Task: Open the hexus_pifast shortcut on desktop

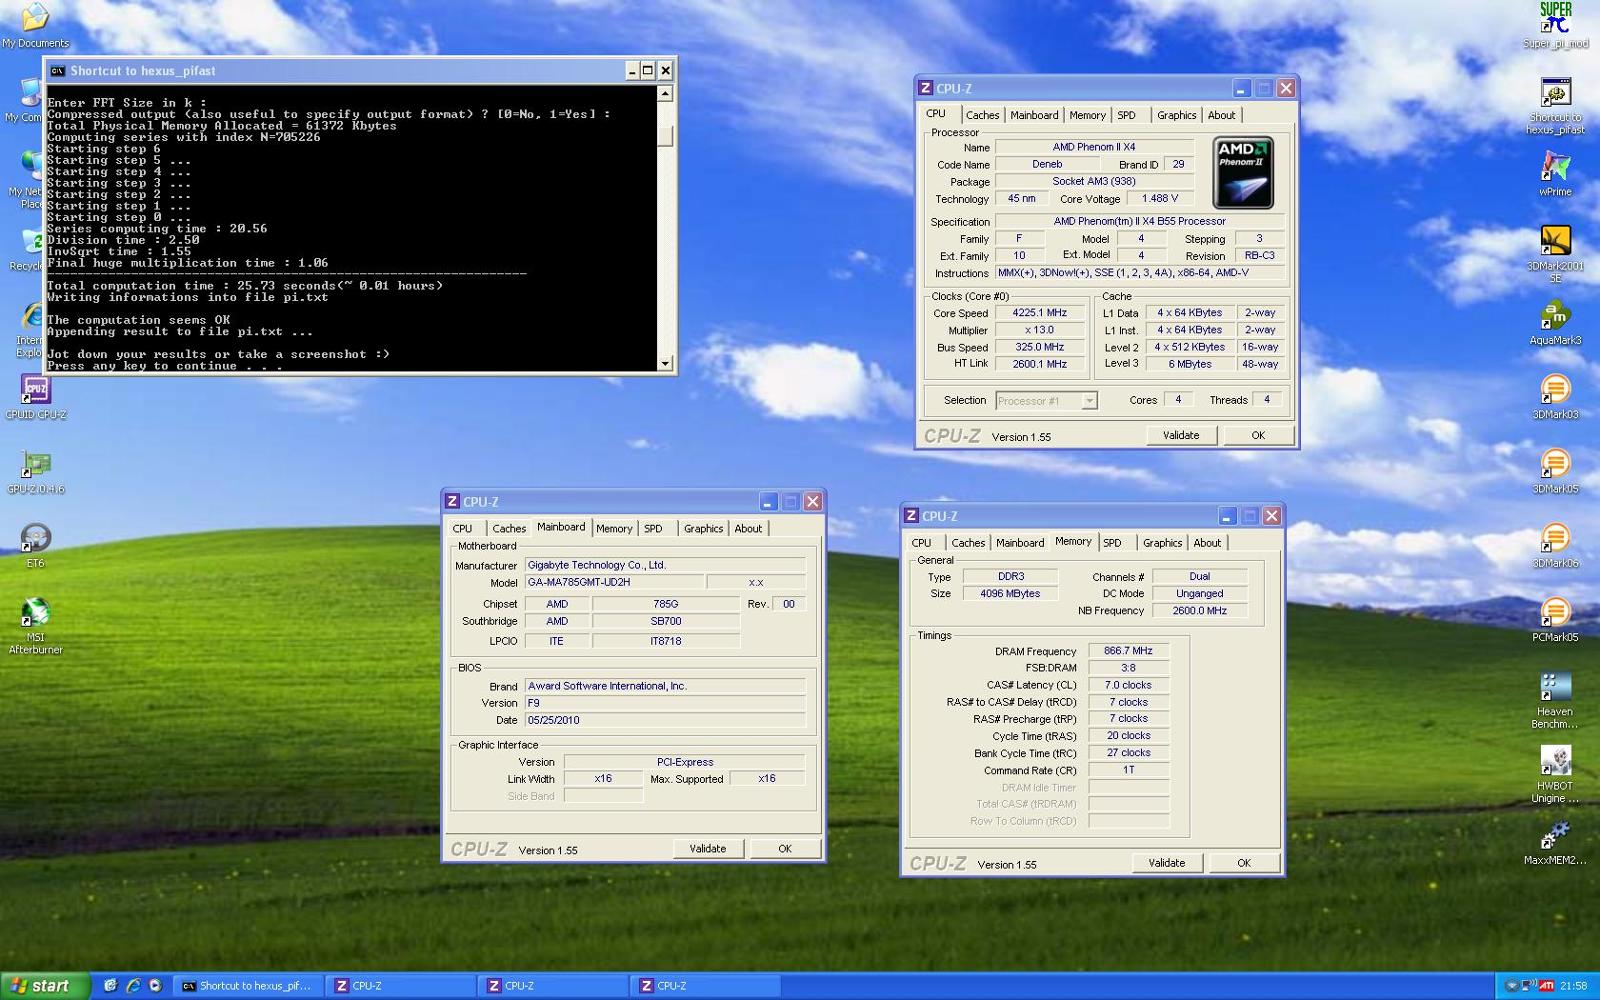Action: point(1555,105)
